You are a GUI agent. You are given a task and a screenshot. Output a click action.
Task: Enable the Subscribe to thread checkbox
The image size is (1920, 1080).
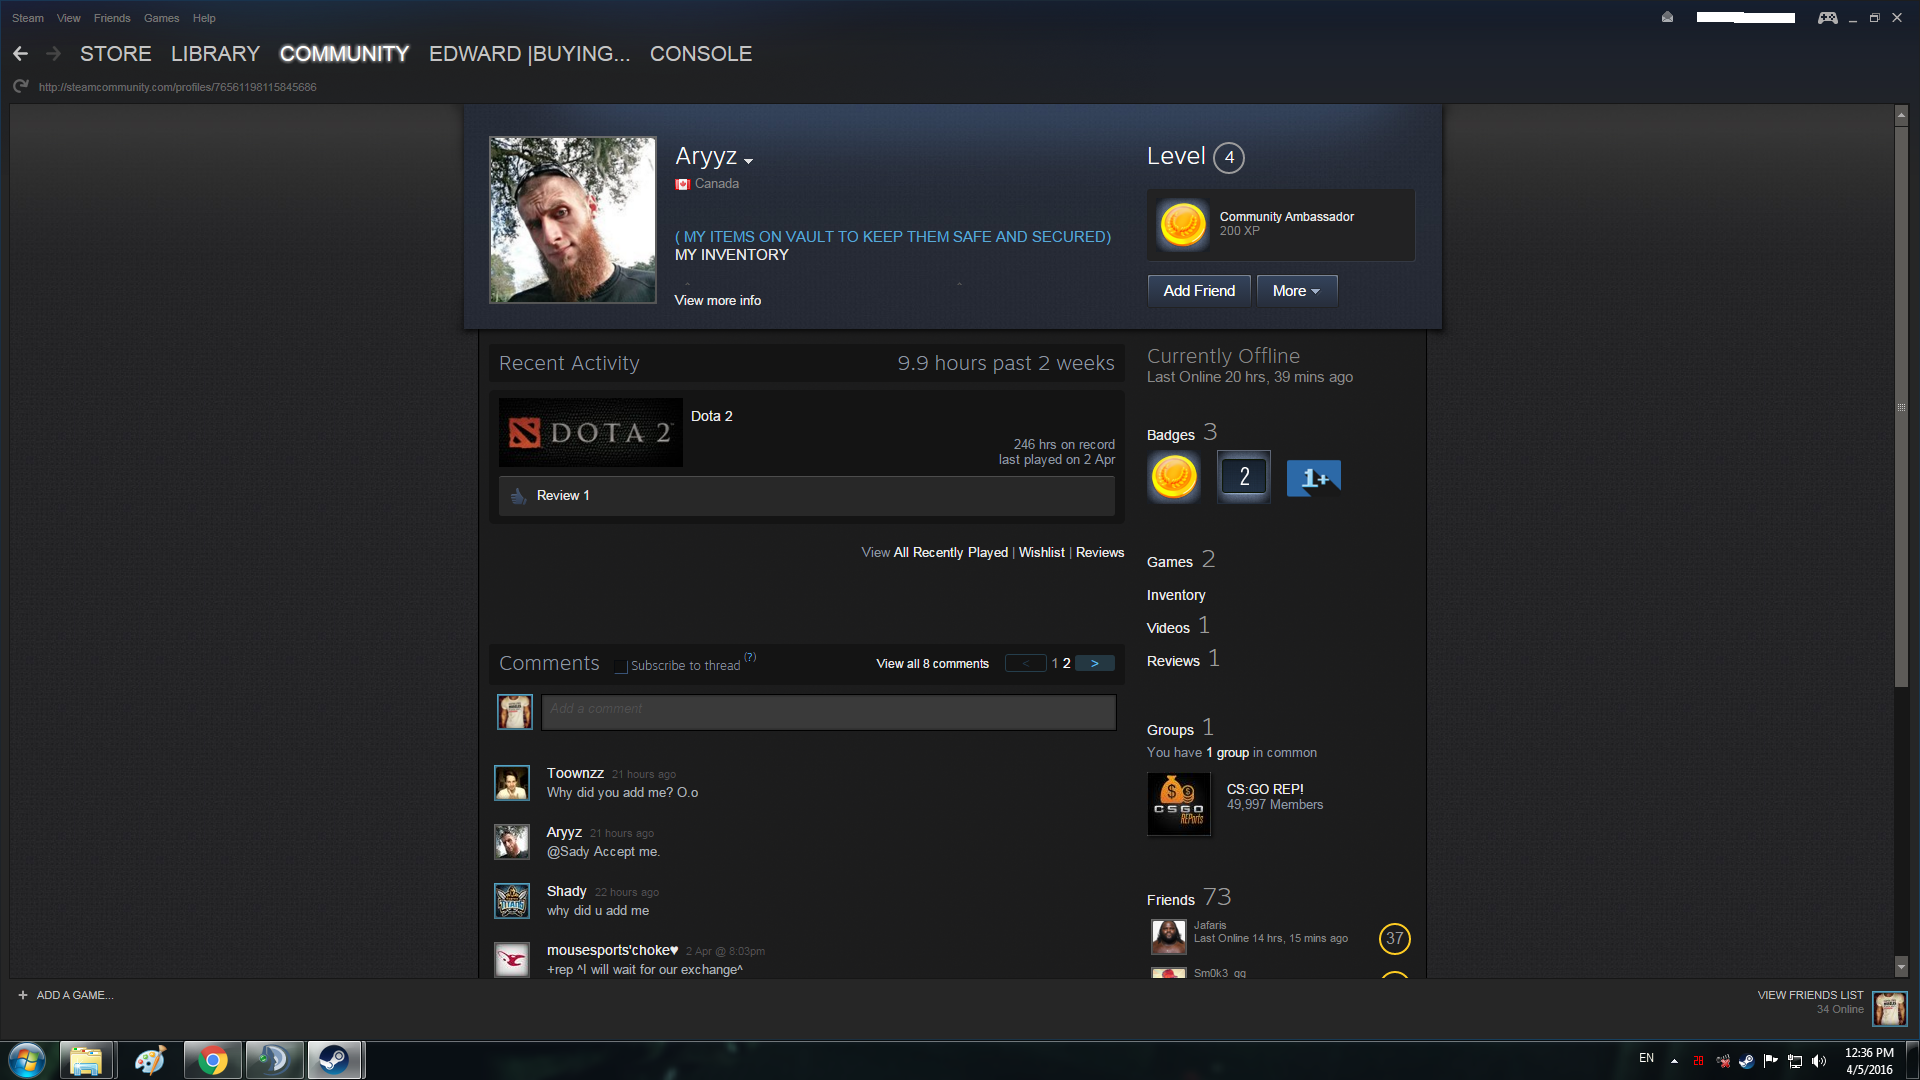tap(621, 666)
